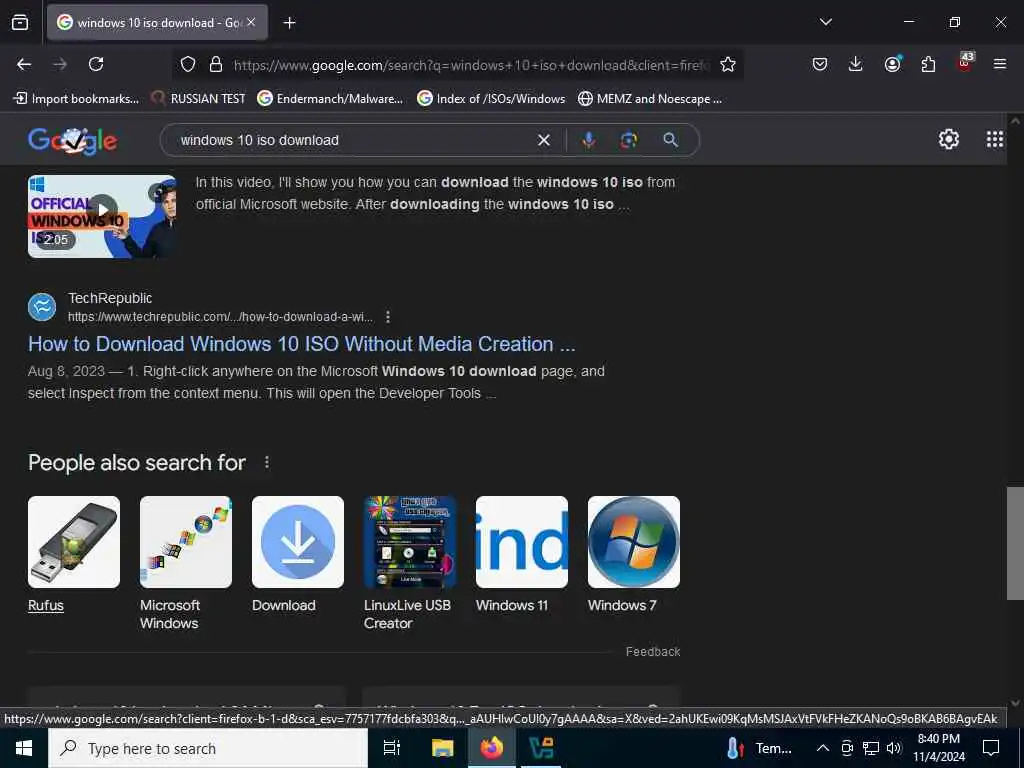
Task: Start Google voice search microphone
Action: pyautogui.click(x=588, y=140)
